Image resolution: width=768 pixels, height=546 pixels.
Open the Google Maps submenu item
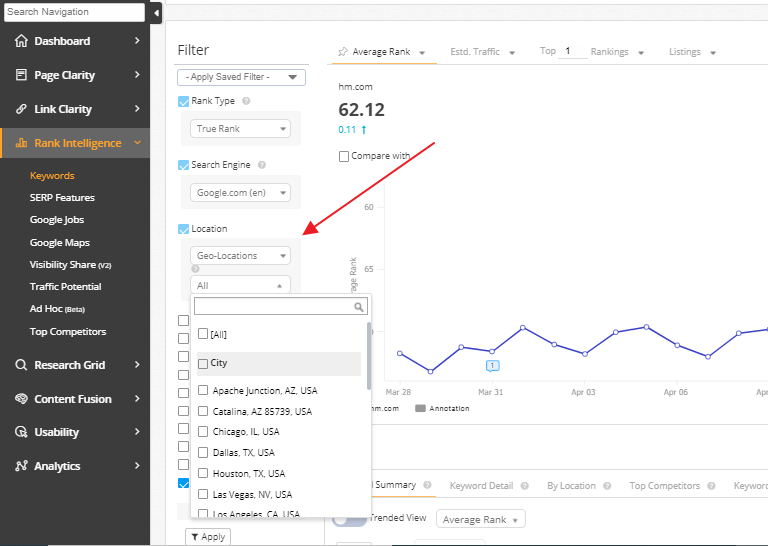click(60, 242)
